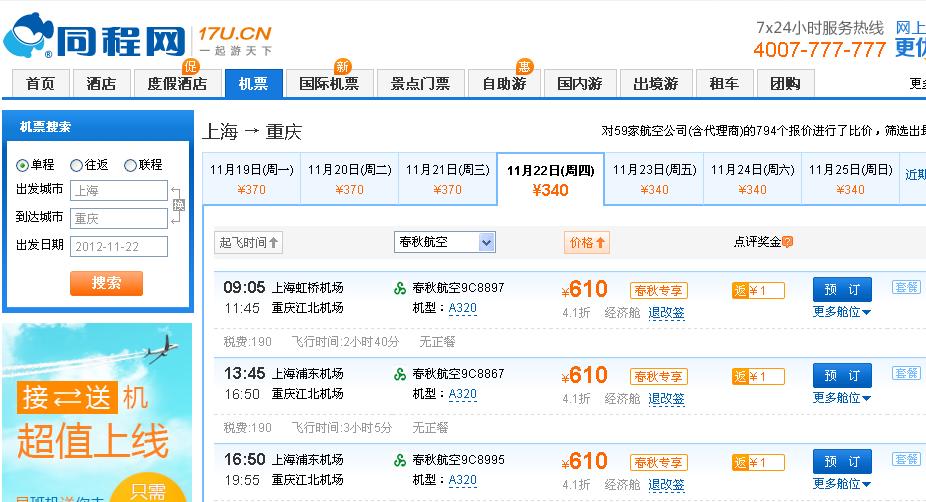Click the 新 badge above 国际机票
Screen dimensions: 926x502
343,67
